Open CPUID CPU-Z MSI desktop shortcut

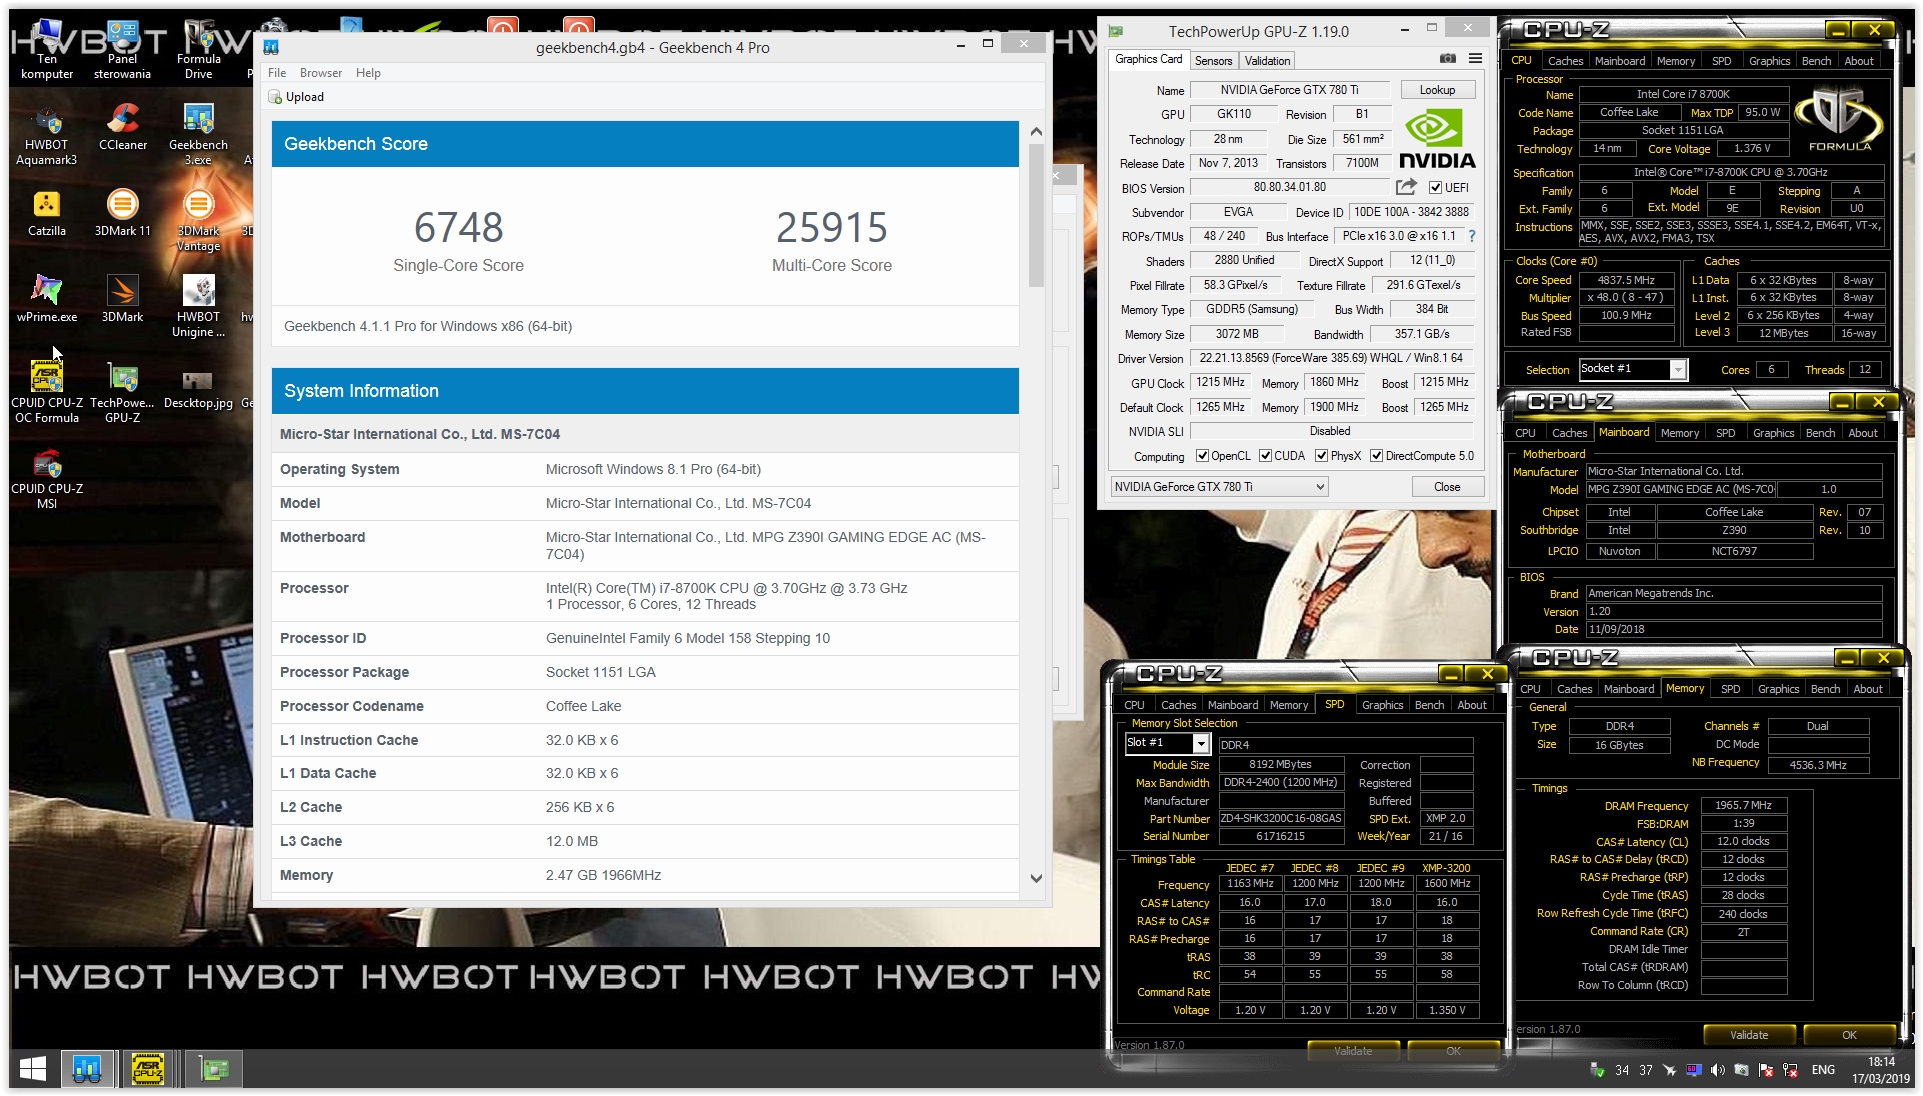pyautogui.click(x=47, y=478)
